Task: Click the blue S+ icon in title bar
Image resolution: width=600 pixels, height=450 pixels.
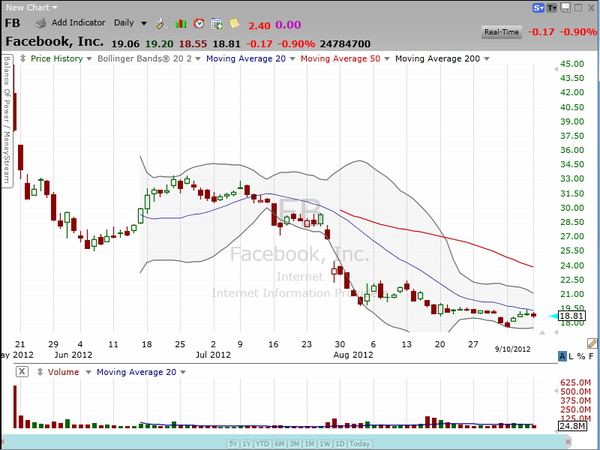Action: click(539, 7)
